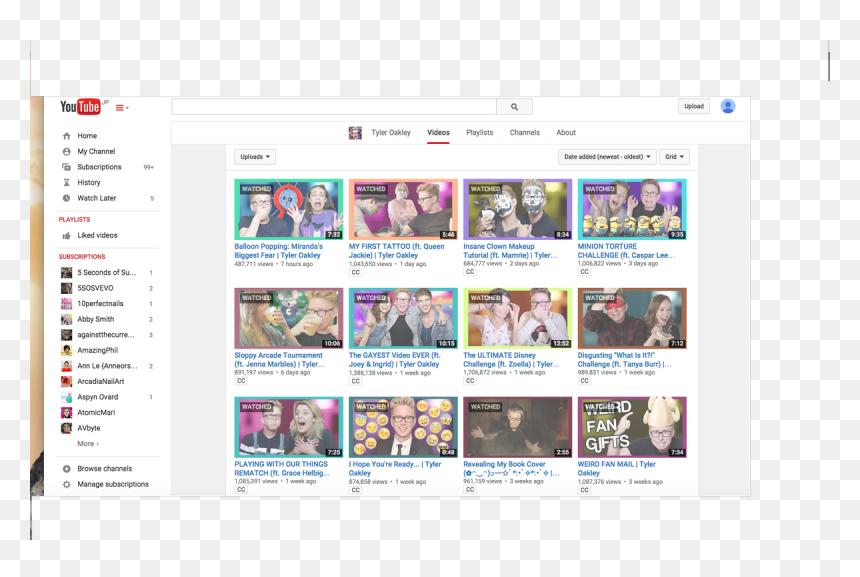Click the AtomicMari channel avatar
Viewport: 860px width, 577px height.
(x=66, y=412)
